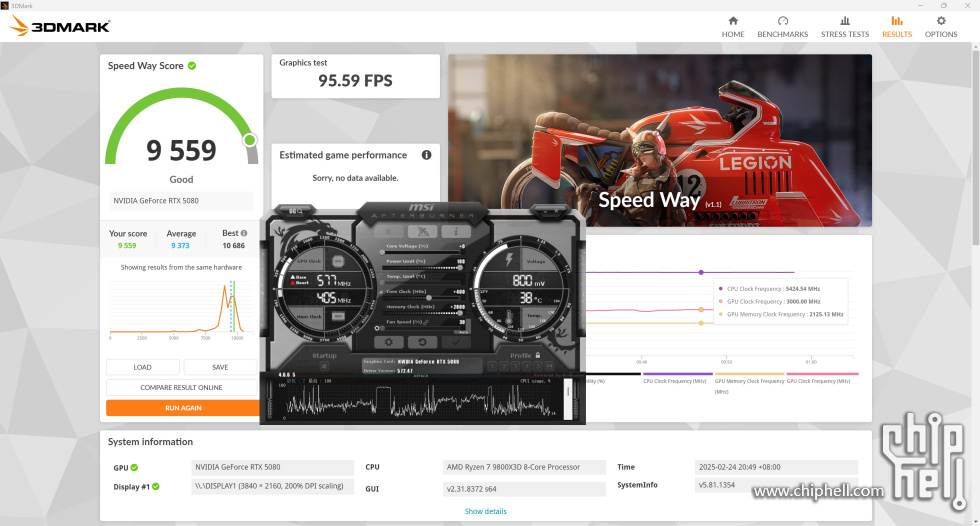Click the score distribution chart
The height and width of the screenshot is (526, 980).
pos(181,310)
